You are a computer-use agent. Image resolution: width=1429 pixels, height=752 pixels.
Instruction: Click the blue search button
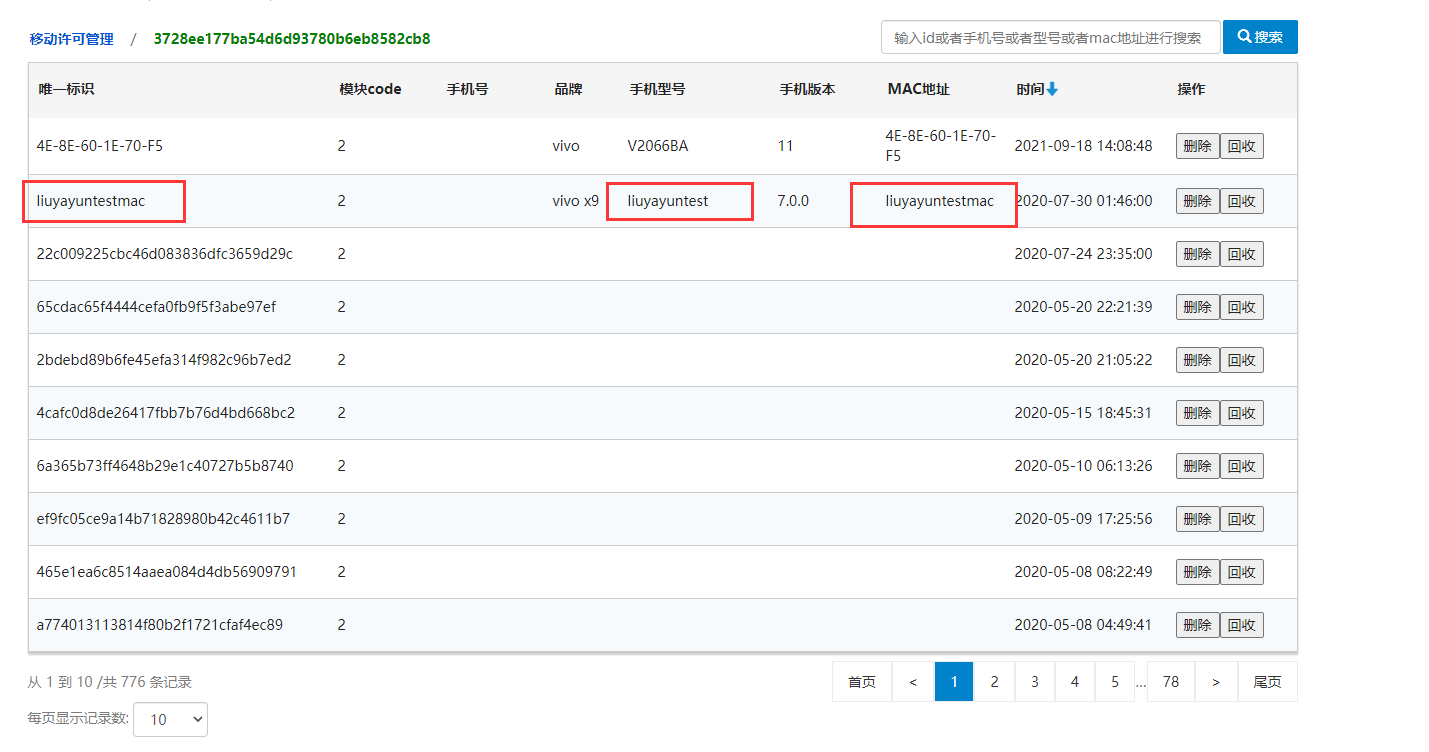tap(1259, 37)
